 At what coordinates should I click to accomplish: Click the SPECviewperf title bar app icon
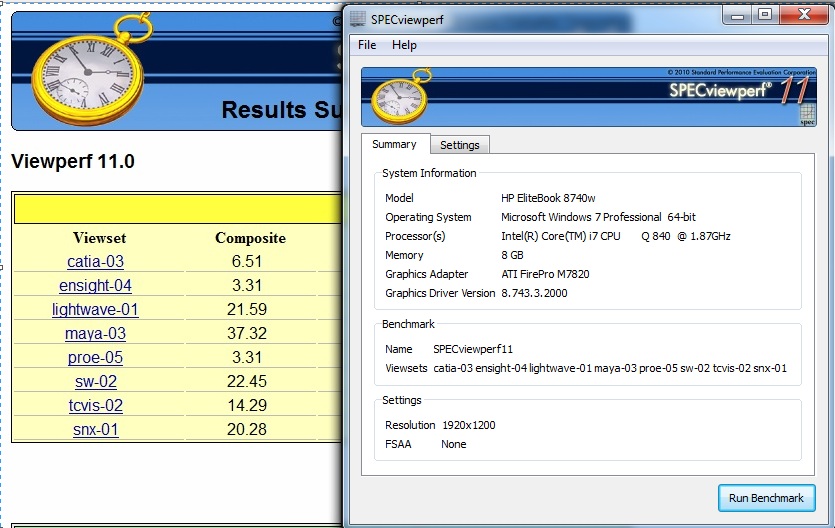[358, 19]
